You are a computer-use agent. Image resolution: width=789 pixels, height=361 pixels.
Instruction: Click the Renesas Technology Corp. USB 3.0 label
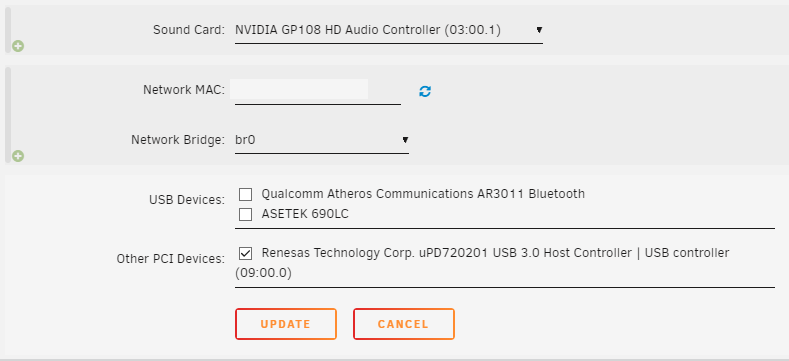pos(482,263)
